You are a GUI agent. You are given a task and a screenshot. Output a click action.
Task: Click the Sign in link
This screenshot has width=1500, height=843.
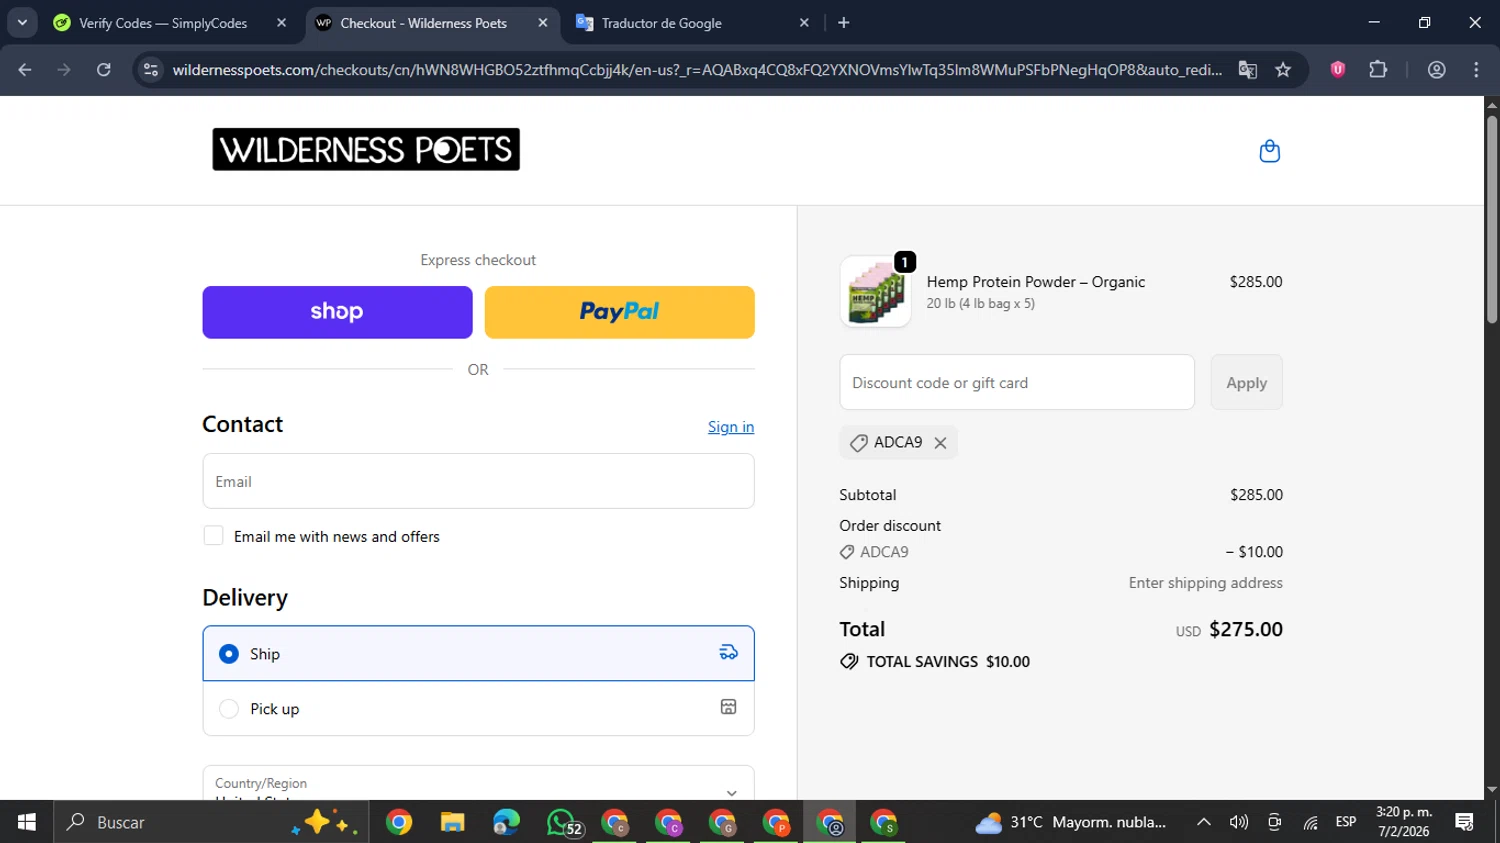[x=731, y=427]
